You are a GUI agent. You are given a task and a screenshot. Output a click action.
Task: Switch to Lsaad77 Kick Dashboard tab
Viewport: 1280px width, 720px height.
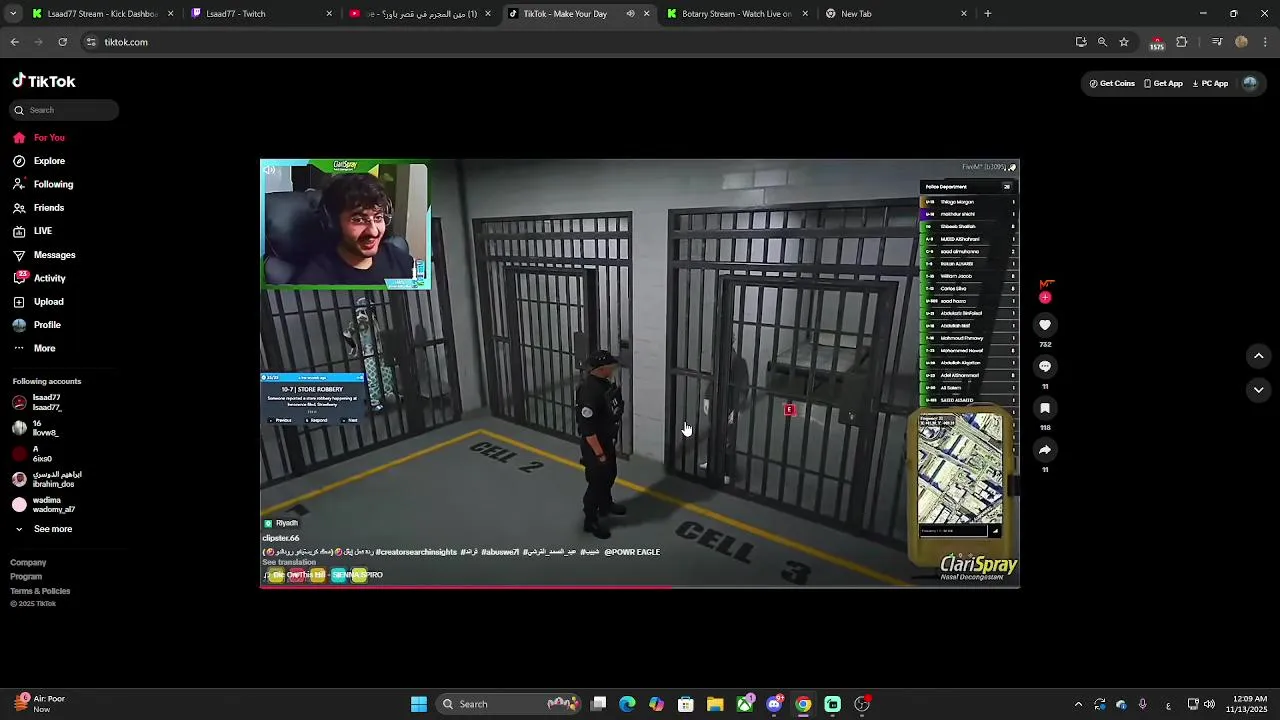[x=102, y=14]
